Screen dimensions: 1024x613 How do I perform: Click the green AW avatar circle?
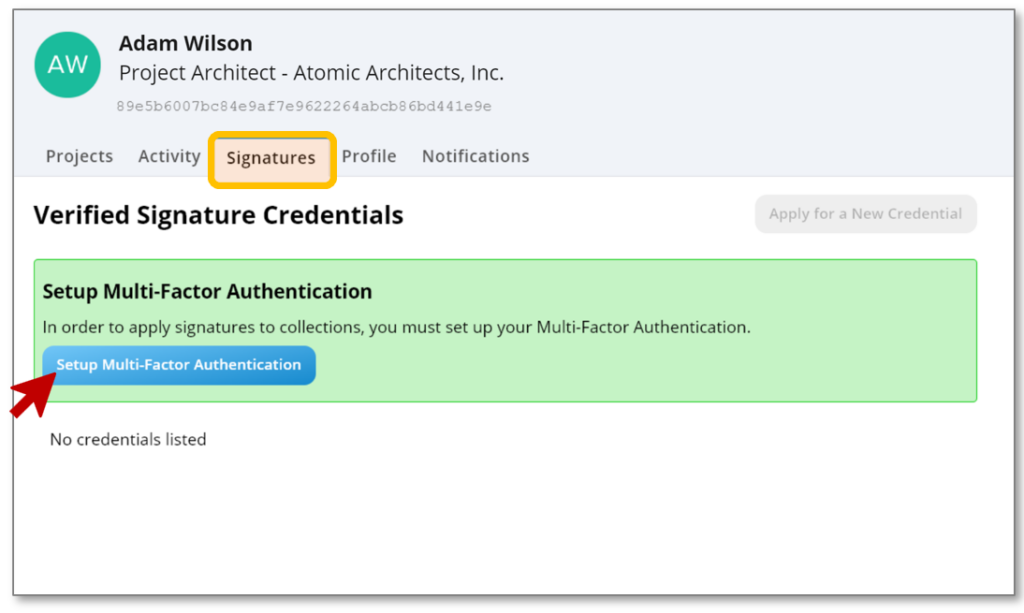click(x=67, y=65)
